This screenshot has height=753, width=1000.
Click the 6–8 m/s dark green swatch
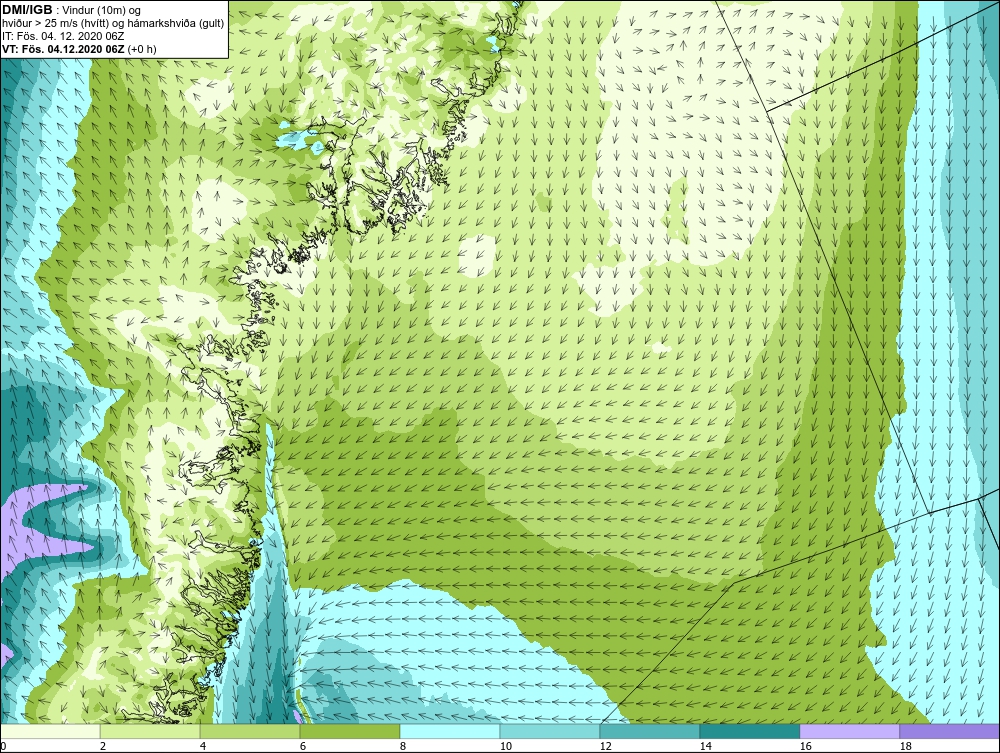(x=350, y=731)
